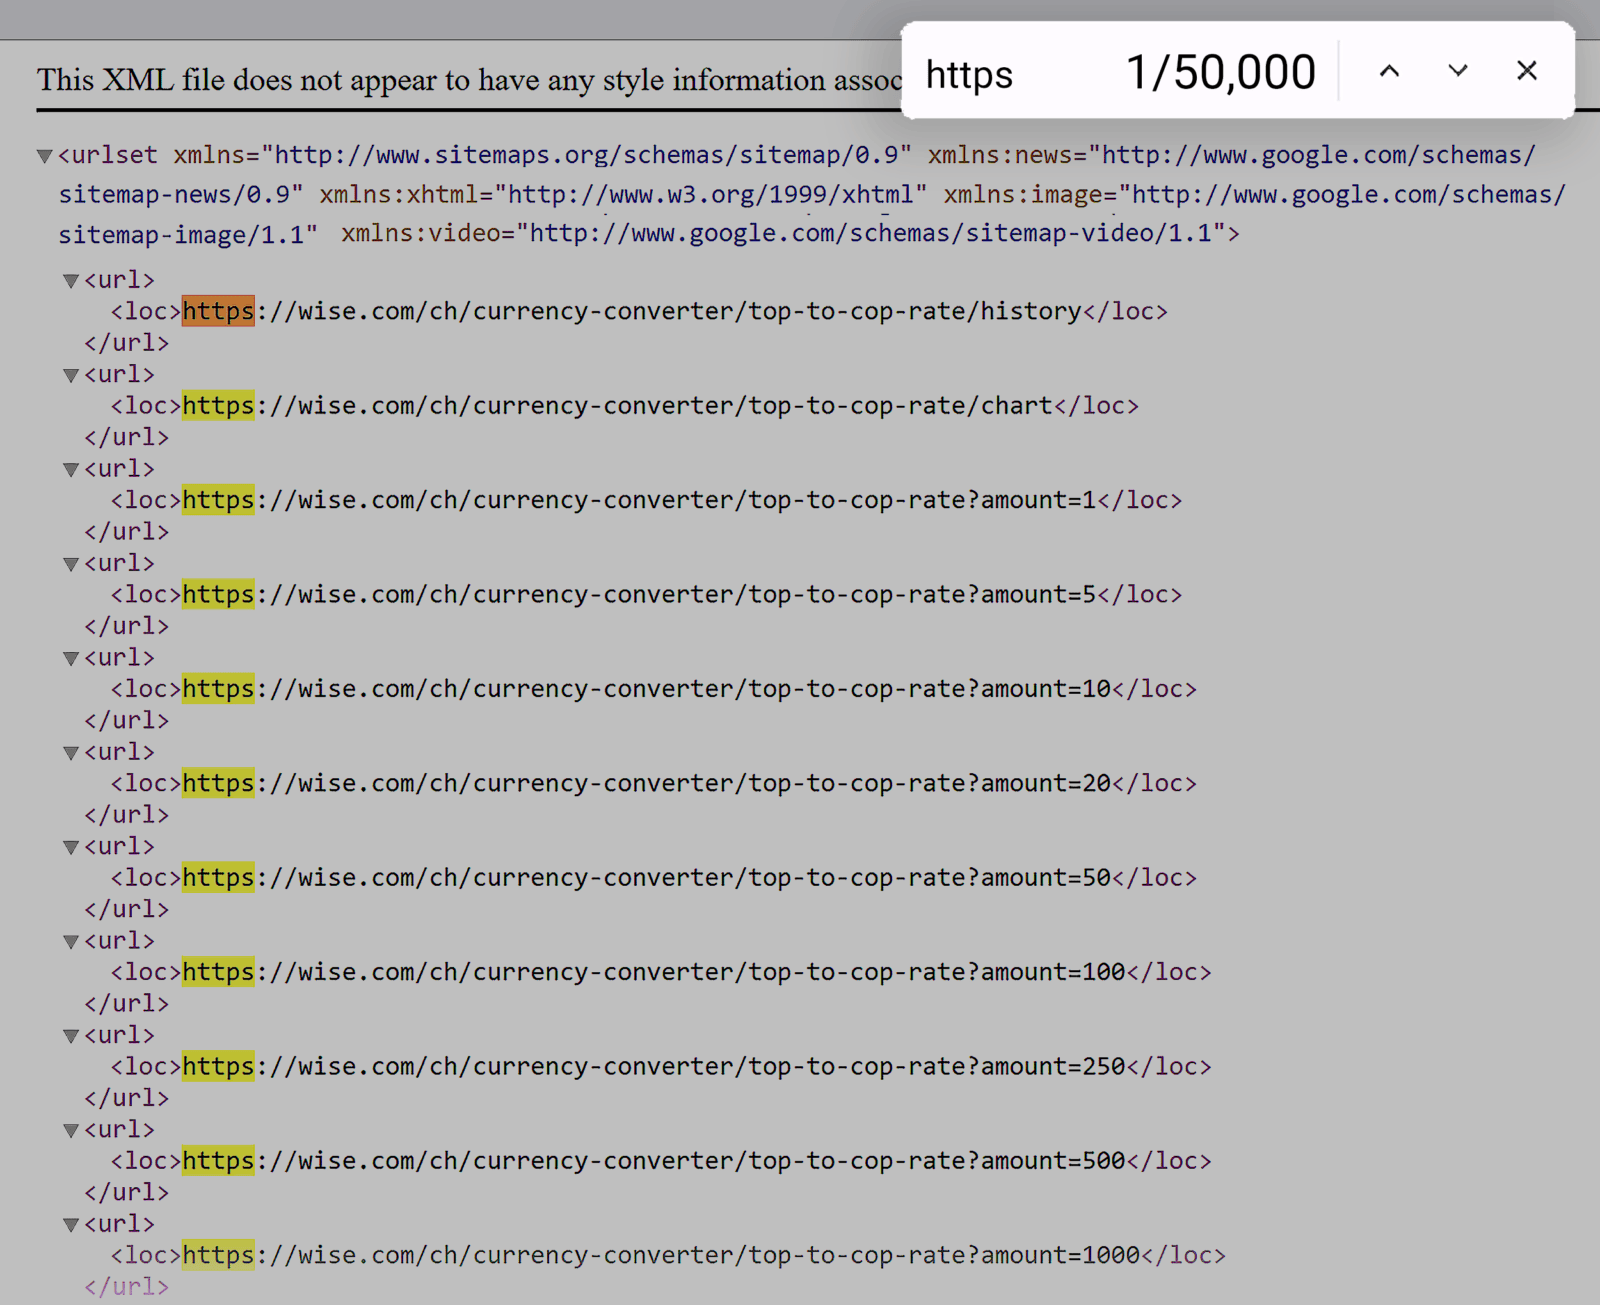The height and width of the screenshot is (1305, 1600).
Task: Collapse url node for amount=20
Action: click(71, 753)
